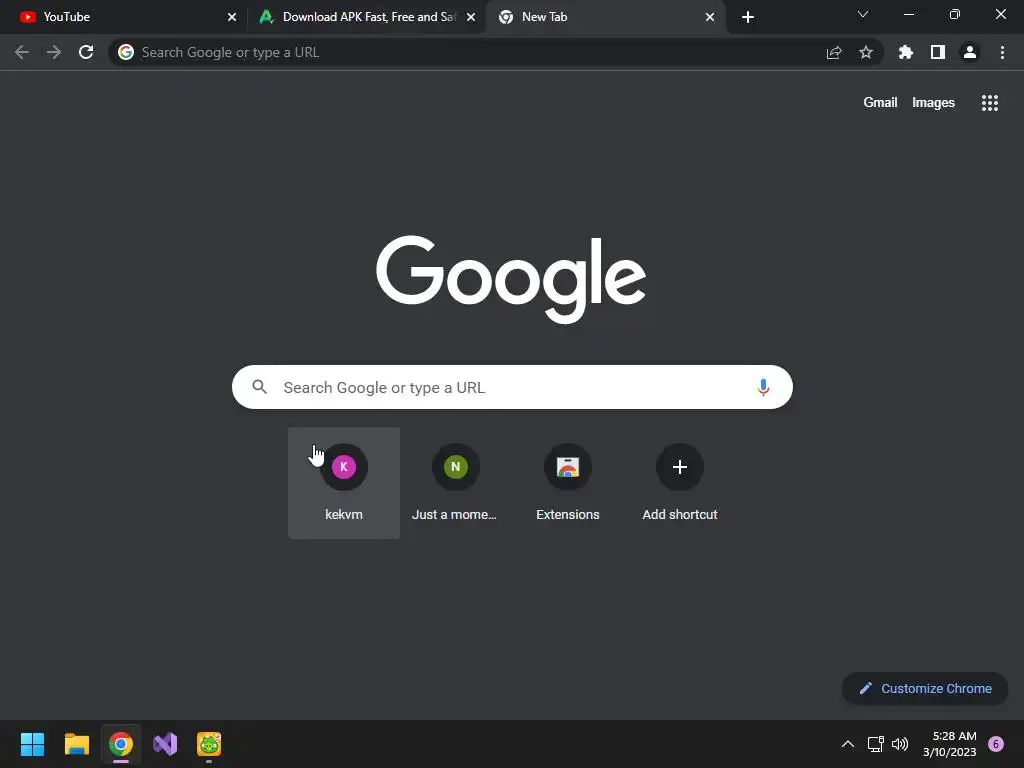Switch to Download APK tab
Viewport: 1024px width, 768px height.
366,17
